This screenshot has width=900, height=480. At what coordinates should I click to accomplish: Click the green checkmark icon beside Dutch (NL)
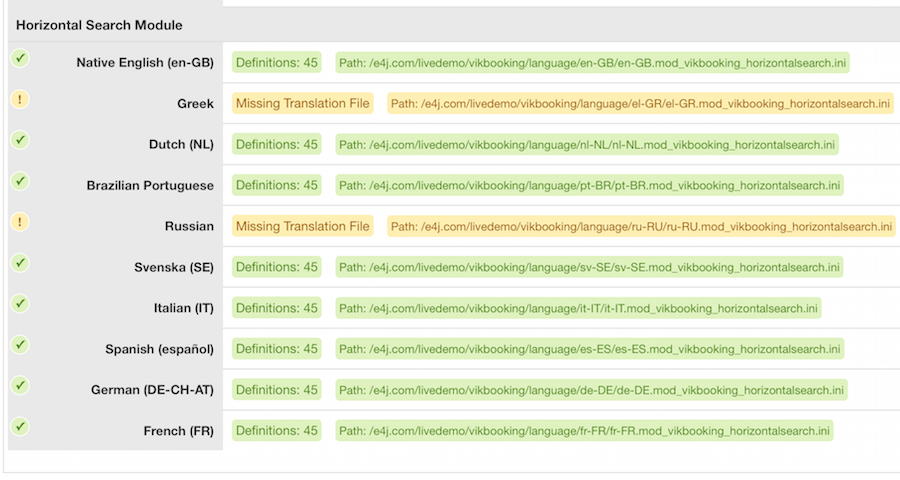coord(20,140)
